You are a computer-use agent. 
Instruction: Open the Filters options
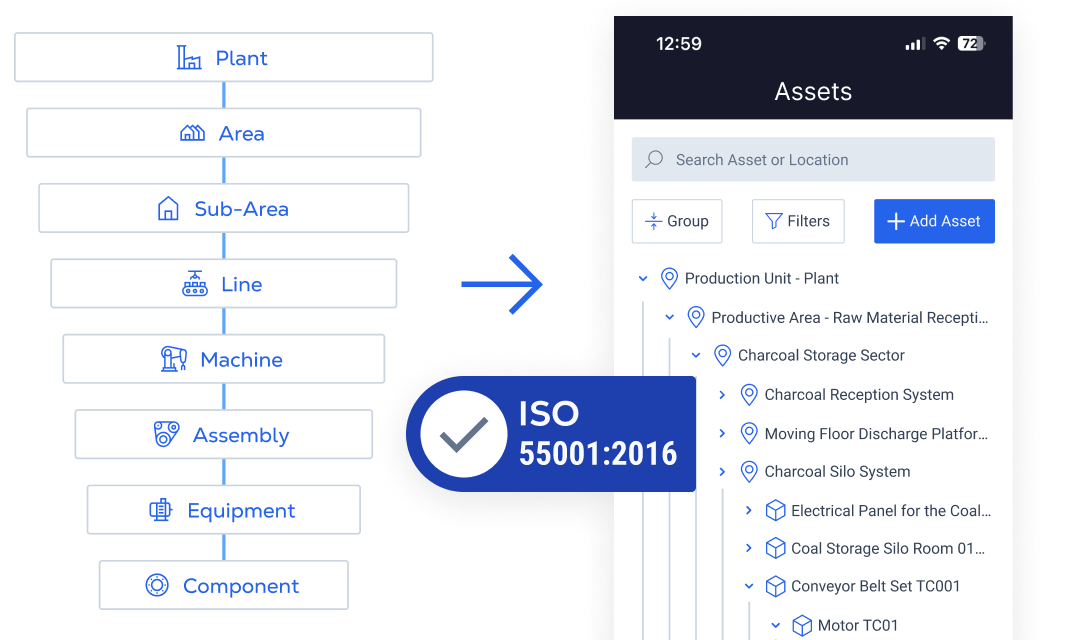tap(797, 221)
